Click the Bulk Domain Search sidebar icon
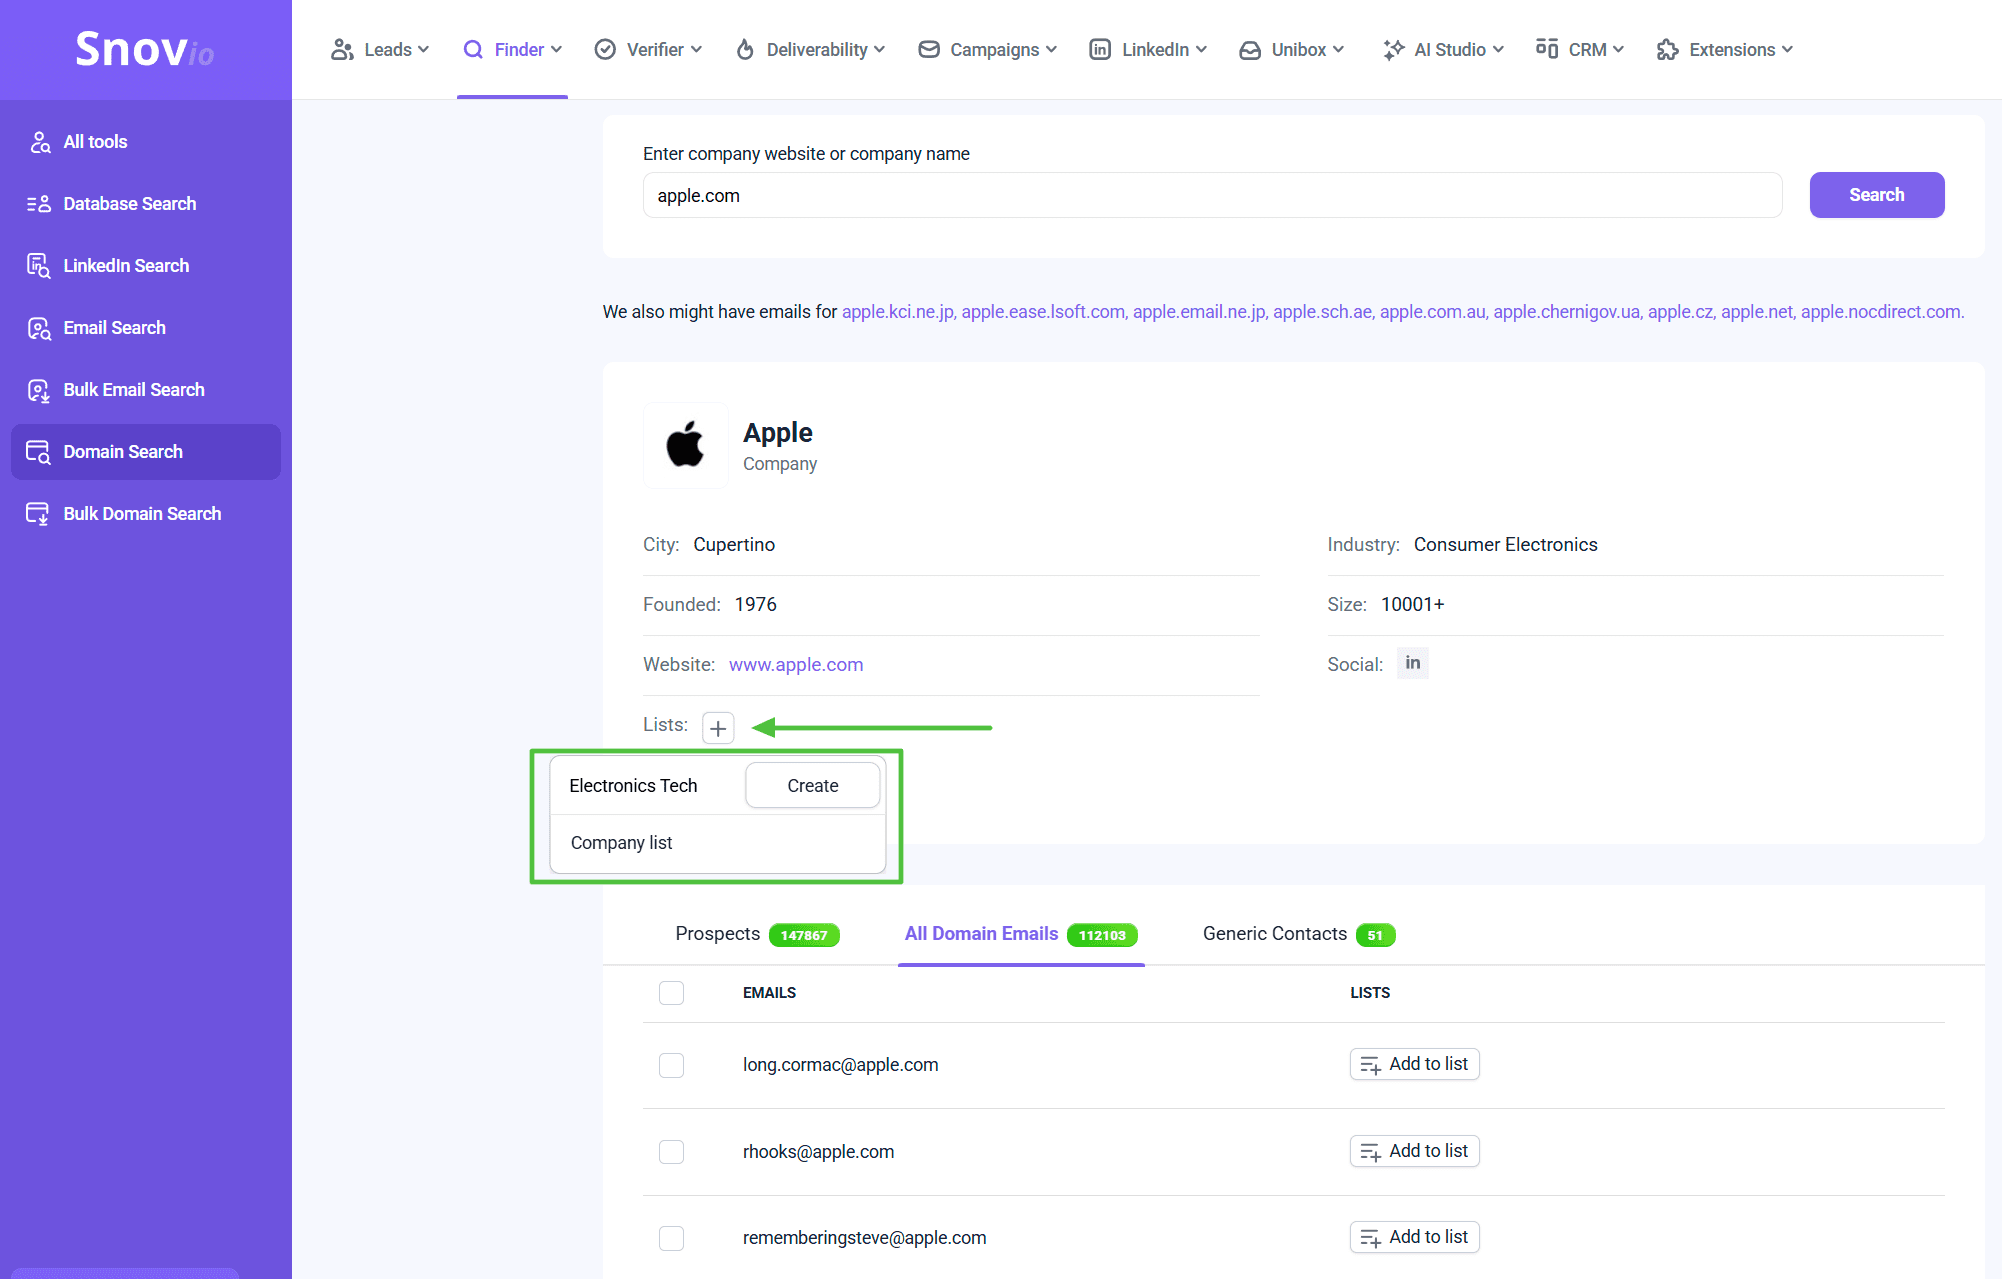2002x1279 pixels. point(38,514)
